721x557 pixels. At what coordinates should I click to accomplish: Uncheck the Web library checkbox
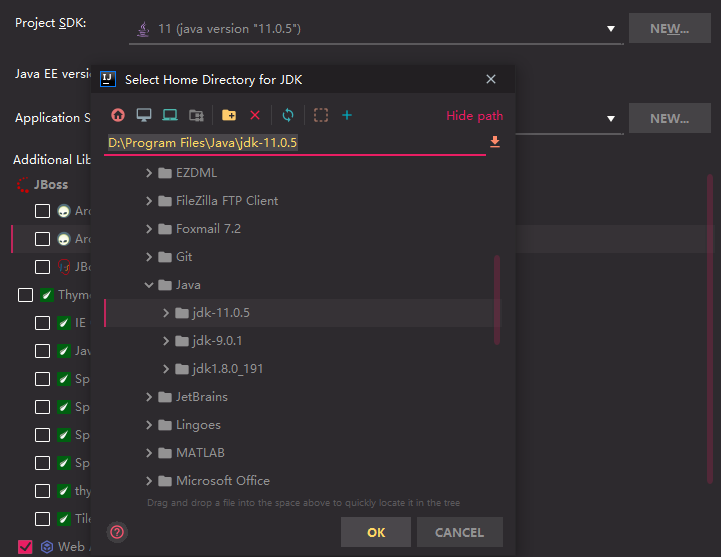pyautogui.click(x=25, y=547)
